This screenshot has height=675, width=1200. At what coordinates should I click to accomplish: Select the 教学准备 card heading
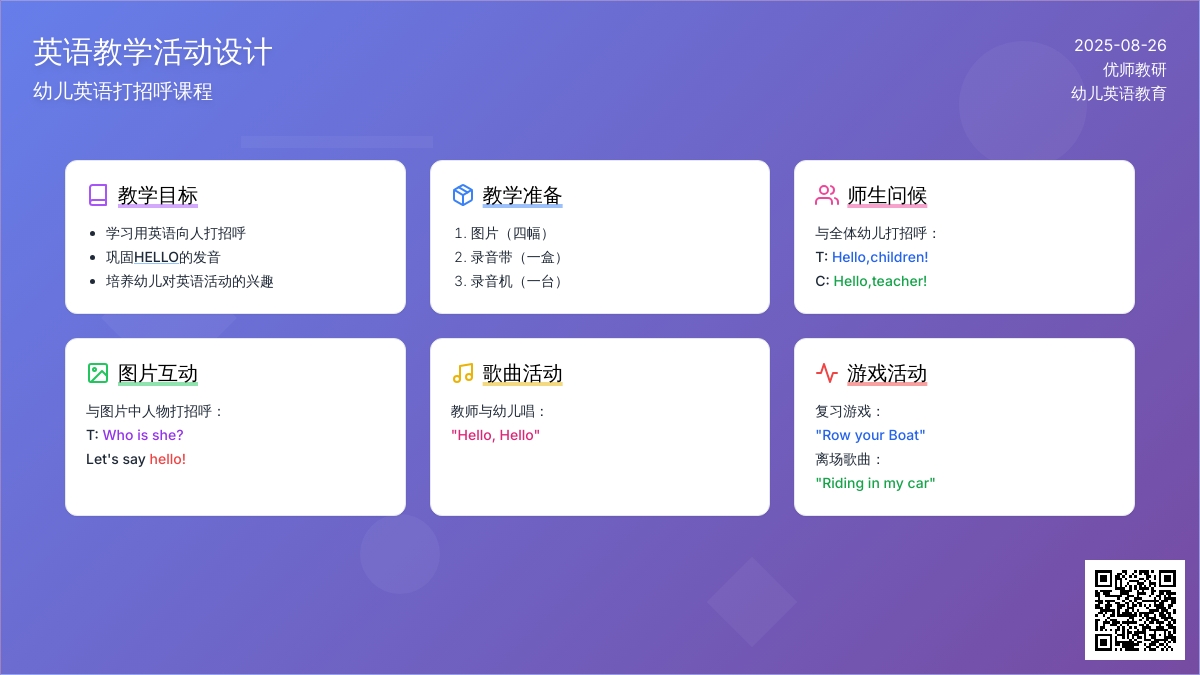(x=522, y=195)
